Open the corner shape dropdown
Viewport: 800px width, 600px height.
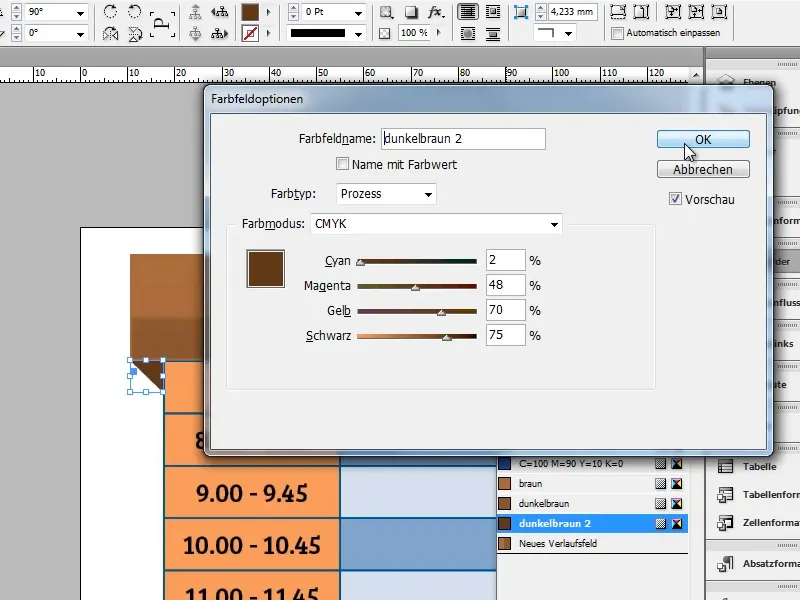coord(568,34)
